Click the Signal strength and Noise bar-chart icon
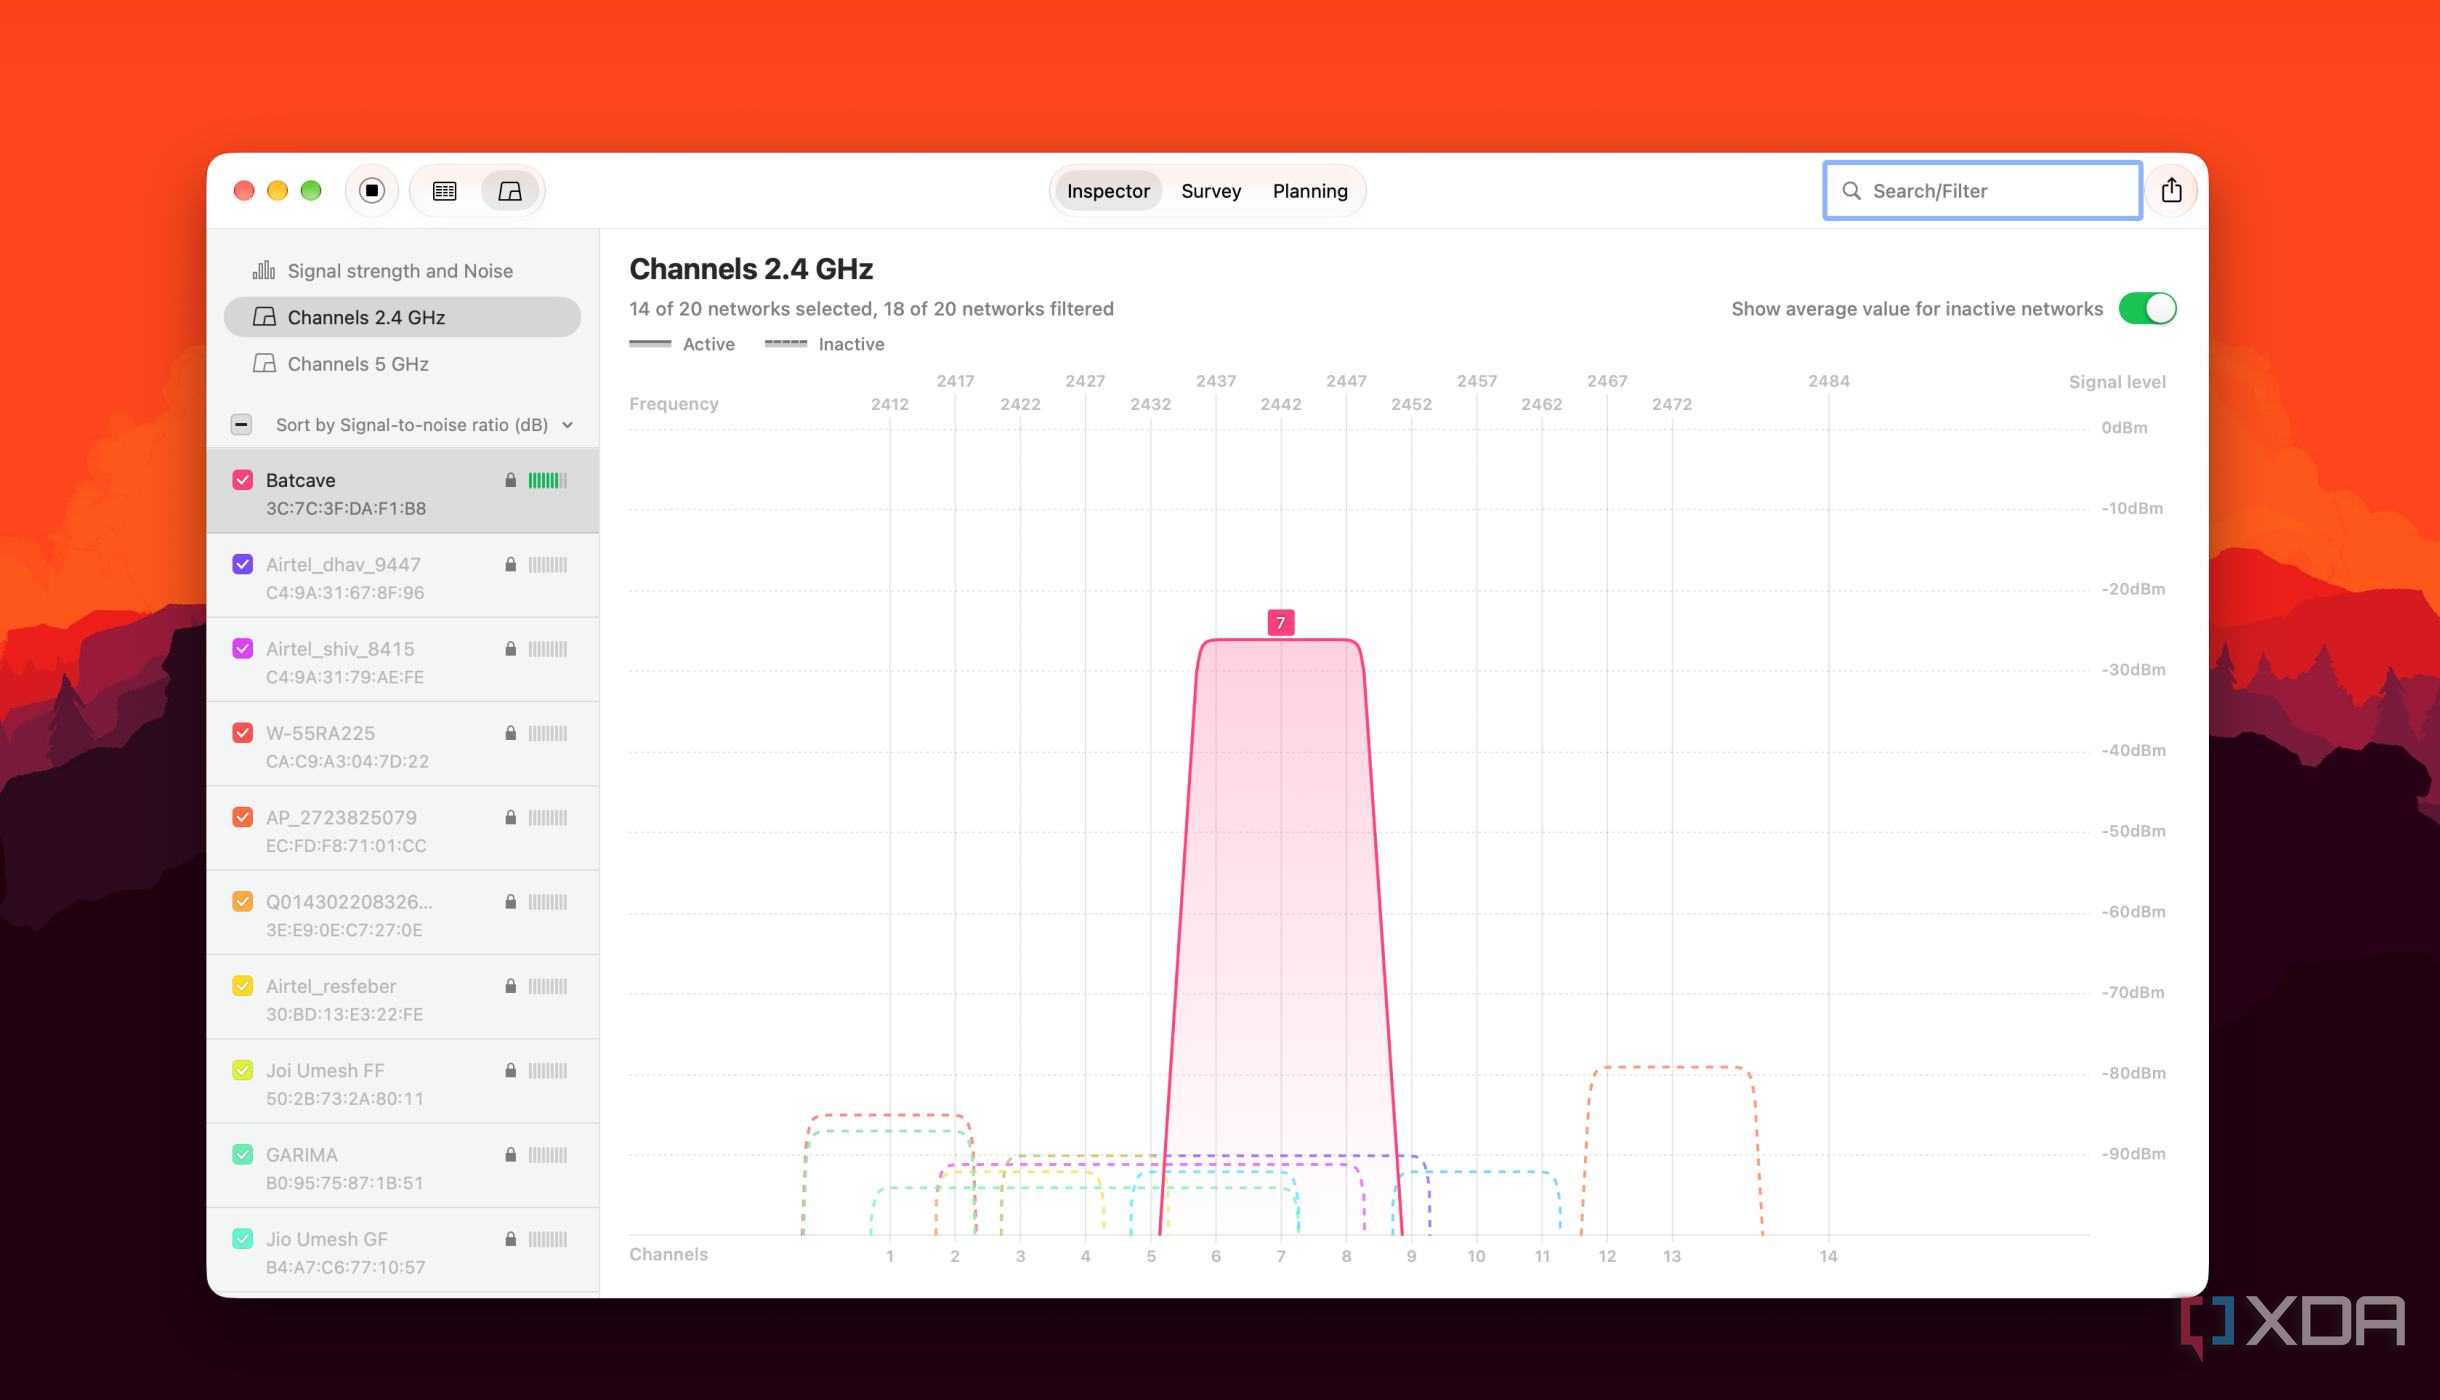Image resolution: width=2440 pixels, height=1400 pixels. tap(264, 270)
